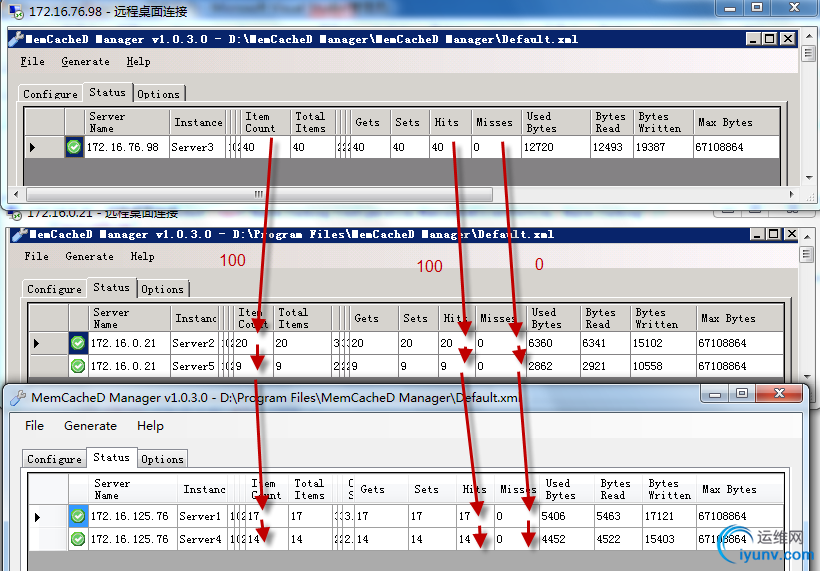Screen dimensions: 820x571
Task: Click cell 'Server3' in top window
Action: [x=197, y=147]
